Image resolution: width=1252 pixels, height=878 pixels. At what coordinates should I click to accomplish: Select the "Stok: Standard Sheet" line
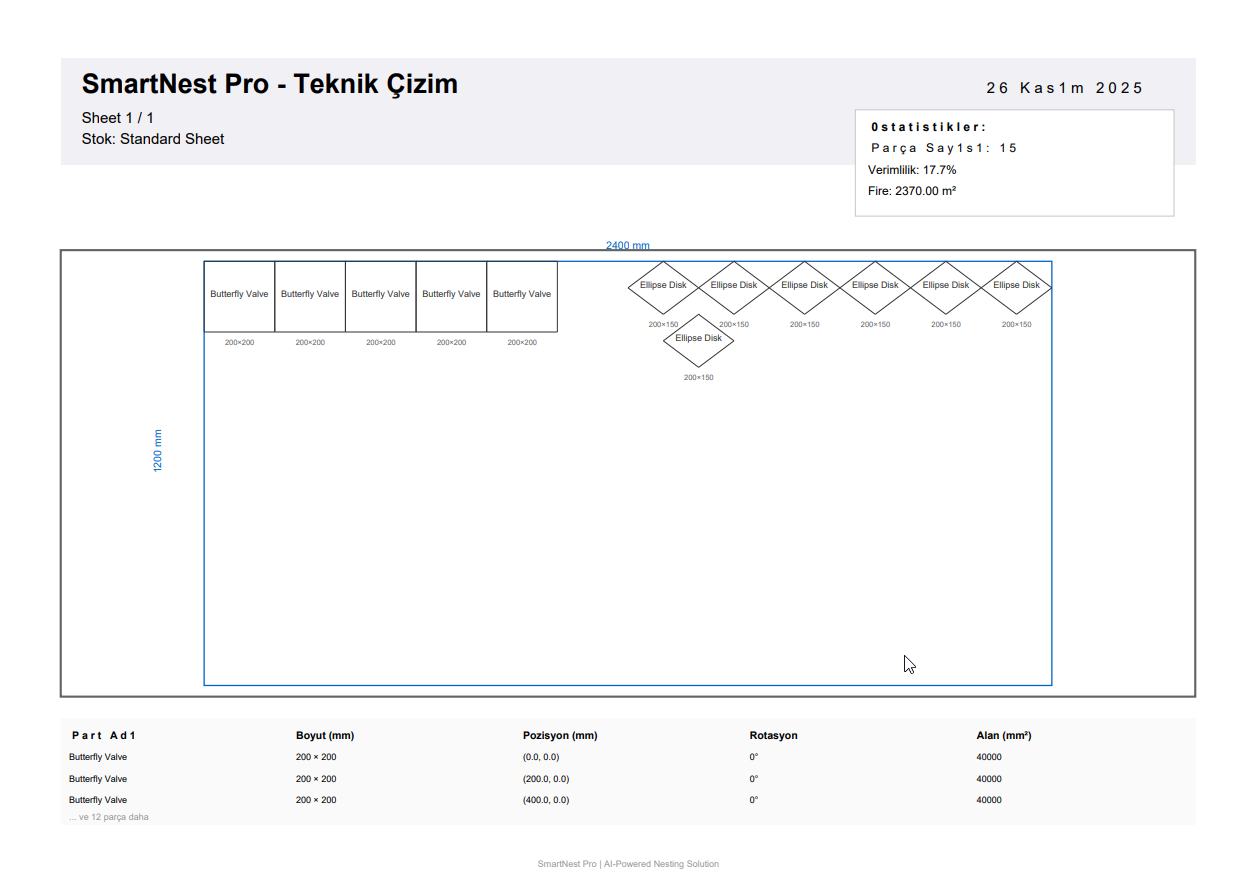coord(153,139)
